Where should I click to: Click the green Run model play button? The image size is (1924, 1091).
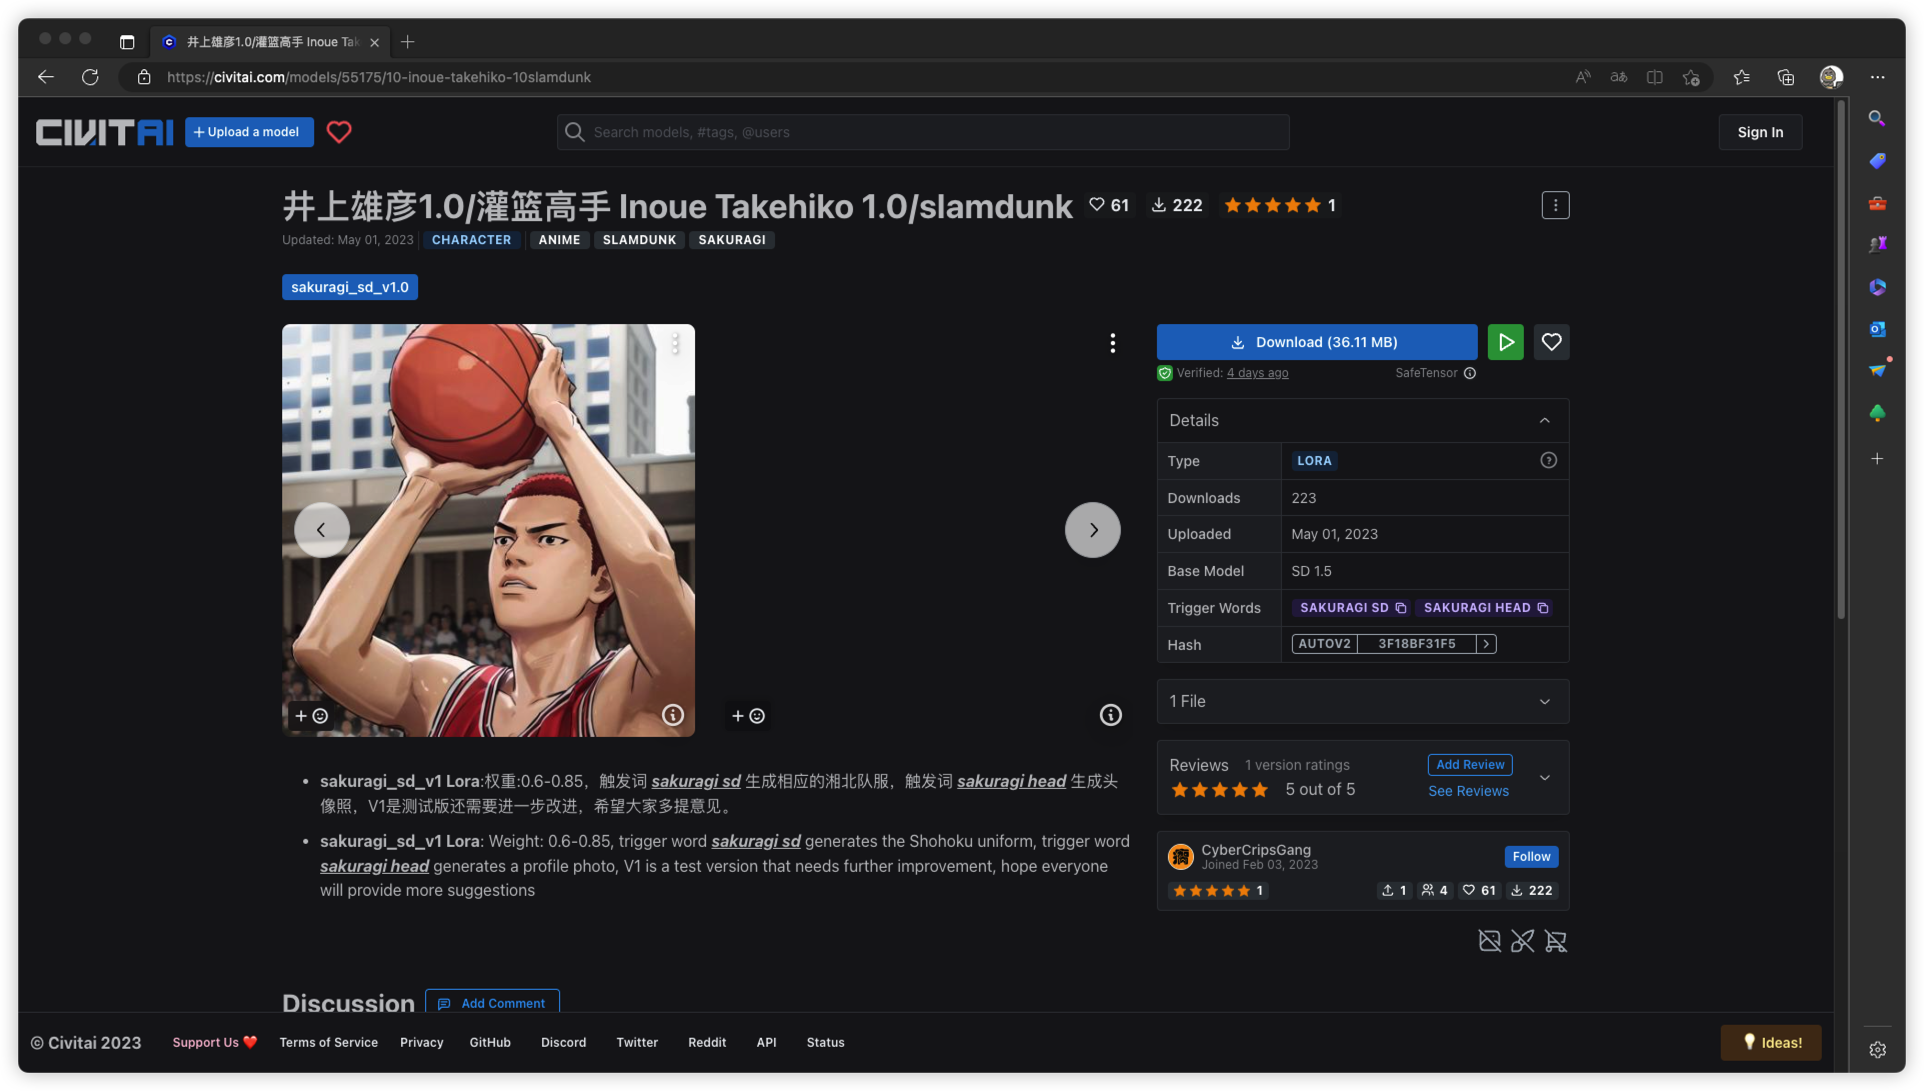pos(1505,342)
